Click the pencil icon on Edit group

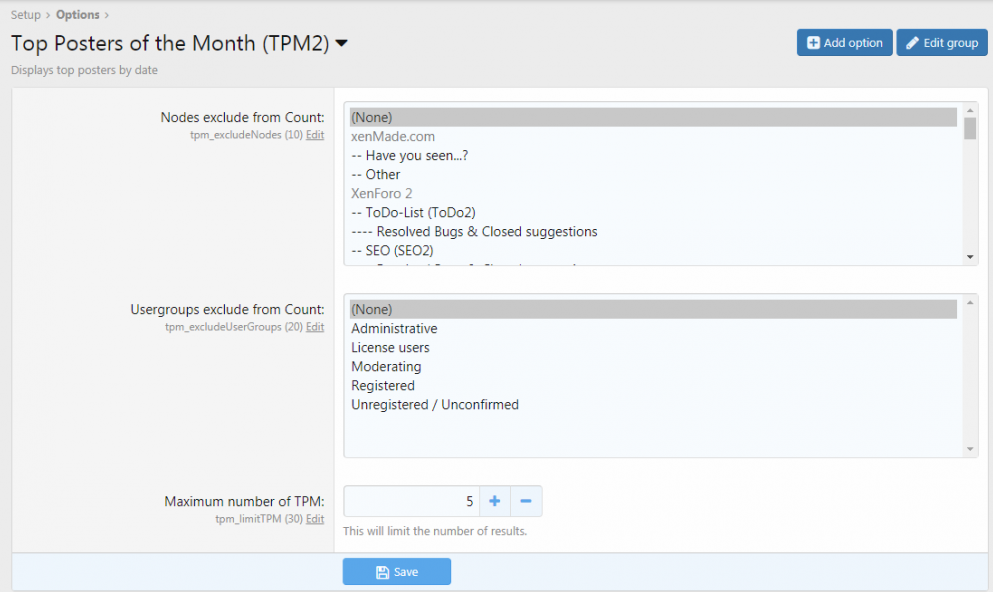click(912, 43)
